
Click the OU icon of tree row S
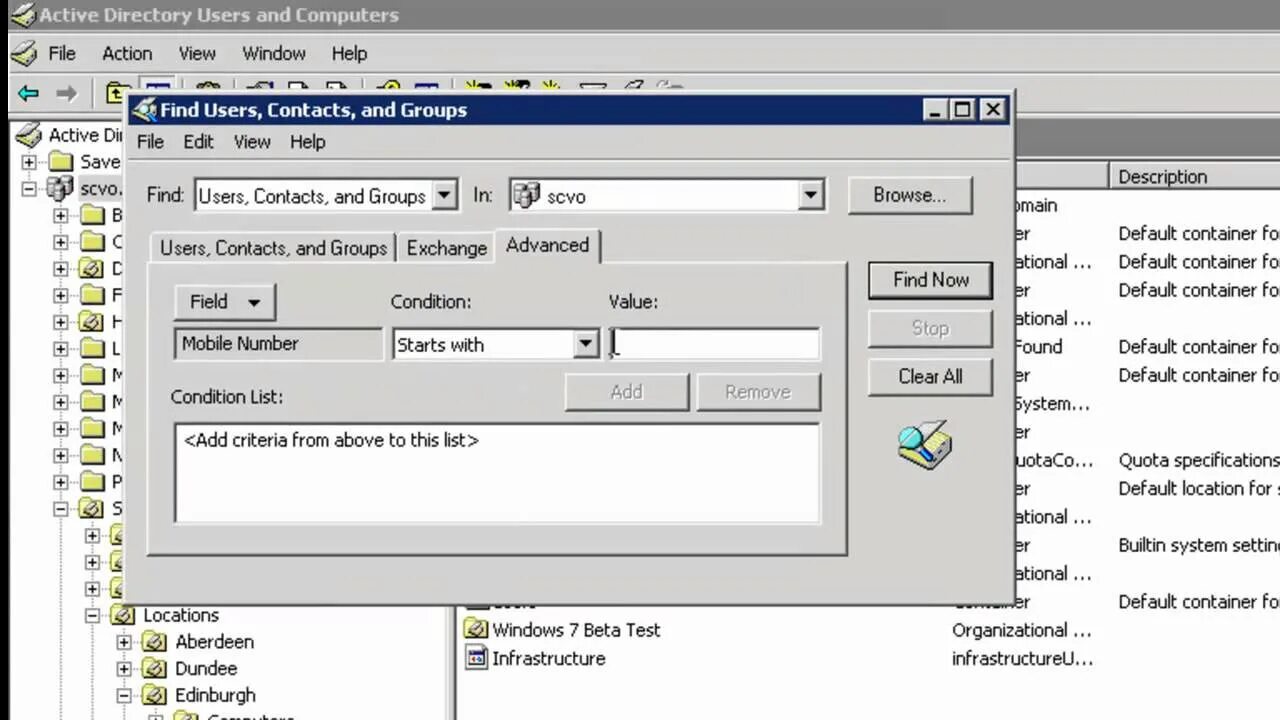pos(92,508)
